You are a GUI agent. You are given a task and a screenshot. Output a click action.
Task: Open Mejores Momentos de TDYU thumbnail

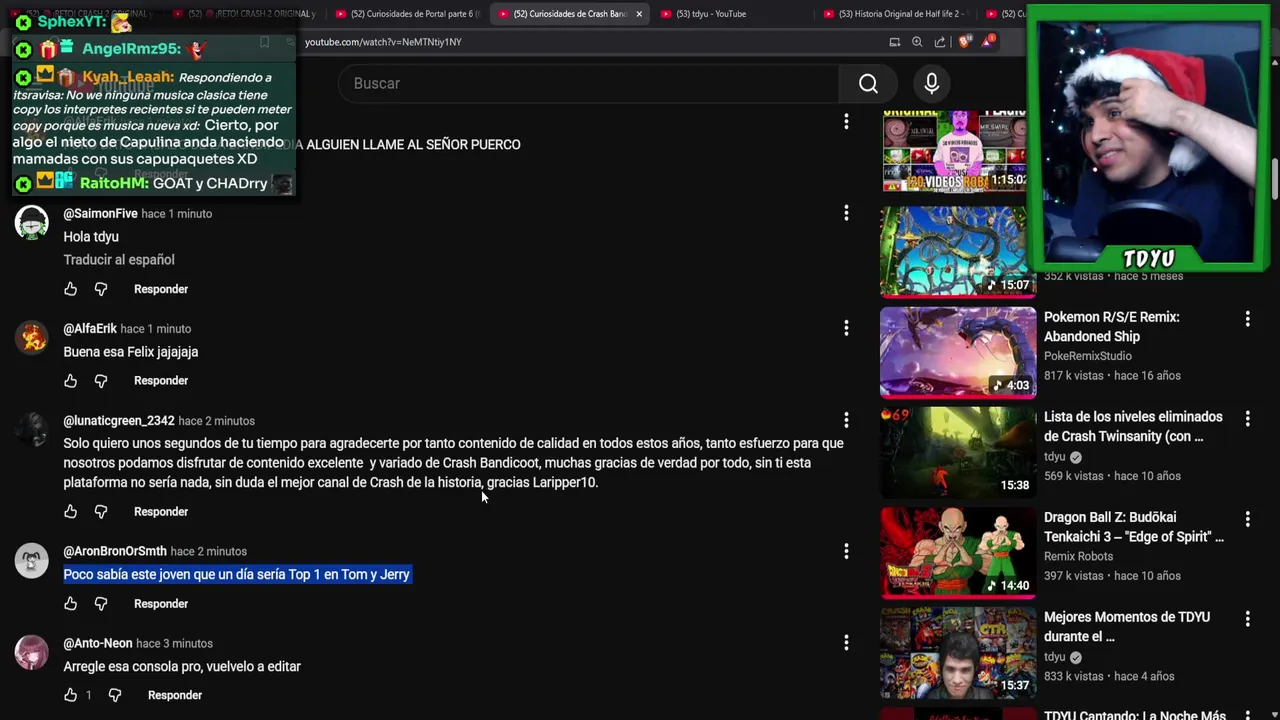point(958,652)
